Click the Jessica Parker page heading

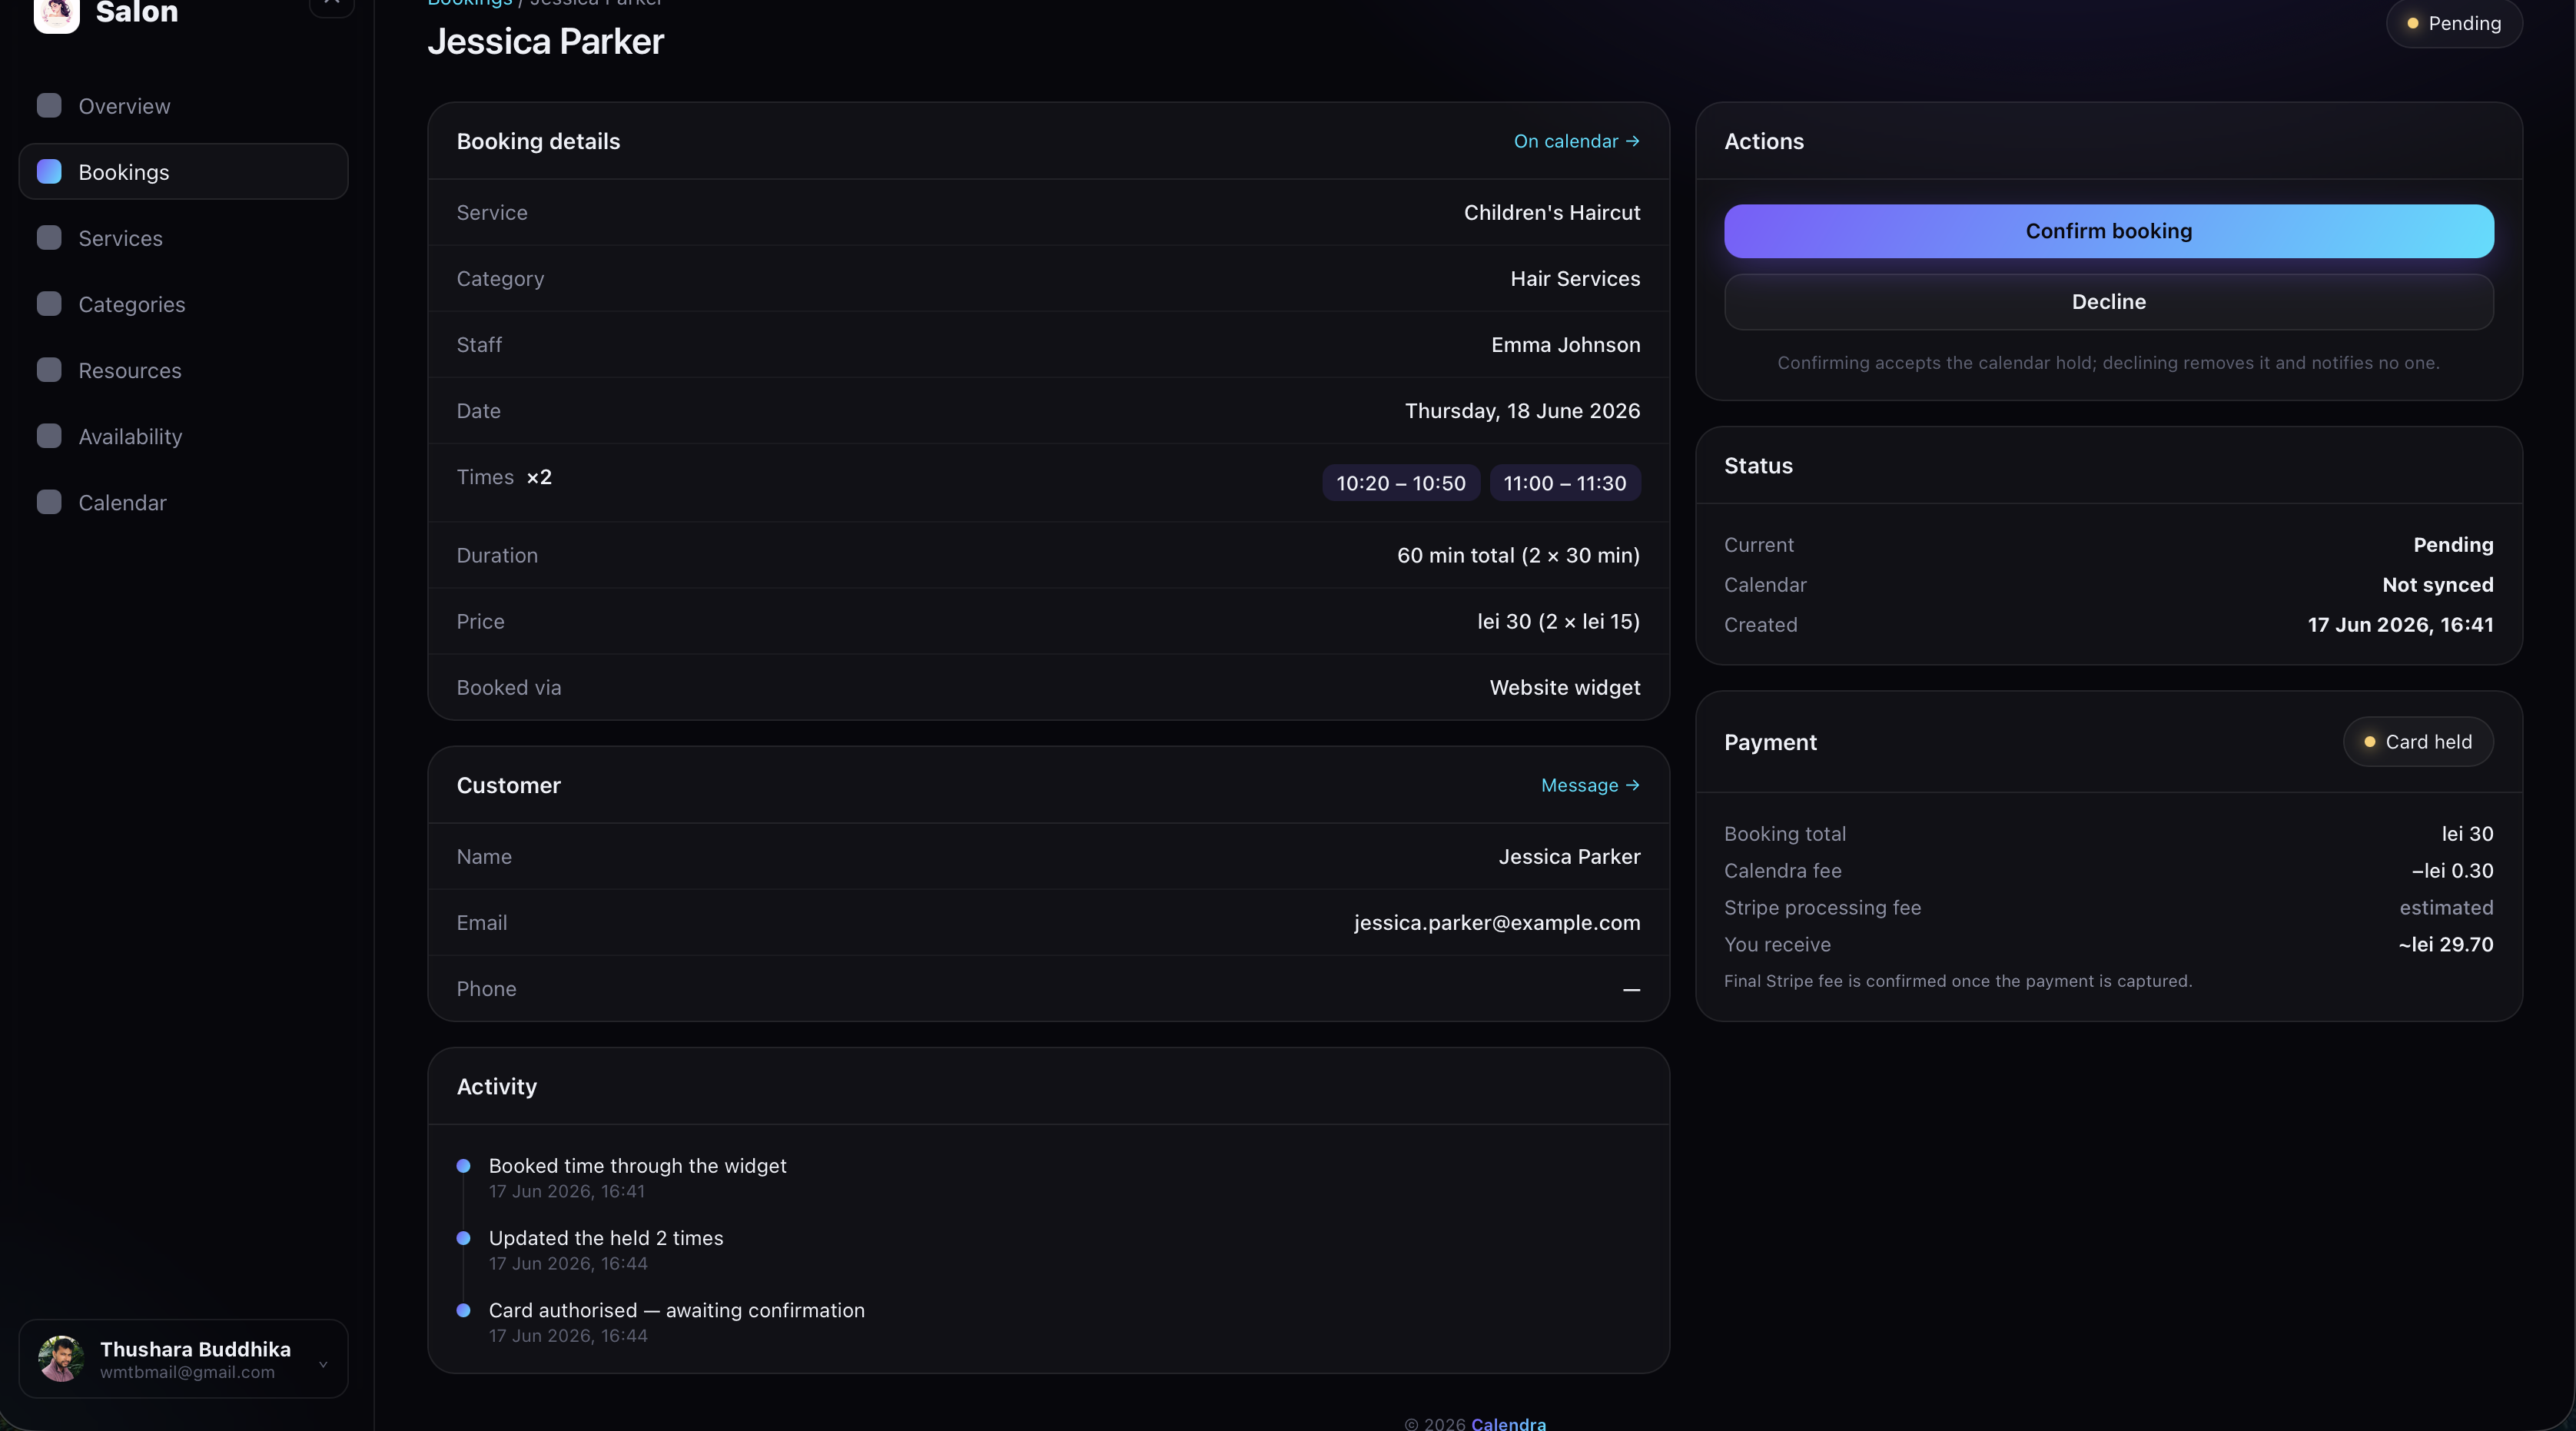click(545, 41)
